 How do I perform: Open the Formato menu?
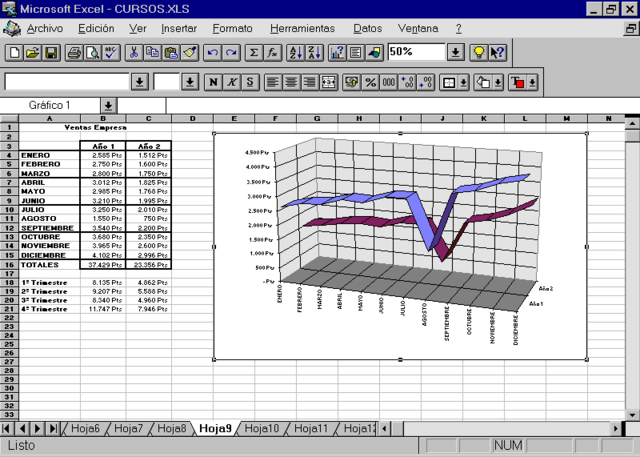(x=232, y=29)
